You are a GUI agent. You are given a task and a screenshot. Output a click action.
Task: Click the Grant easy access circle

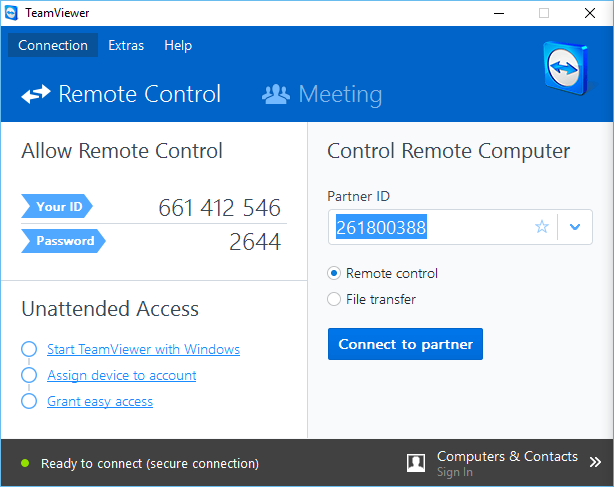(29, 401)
